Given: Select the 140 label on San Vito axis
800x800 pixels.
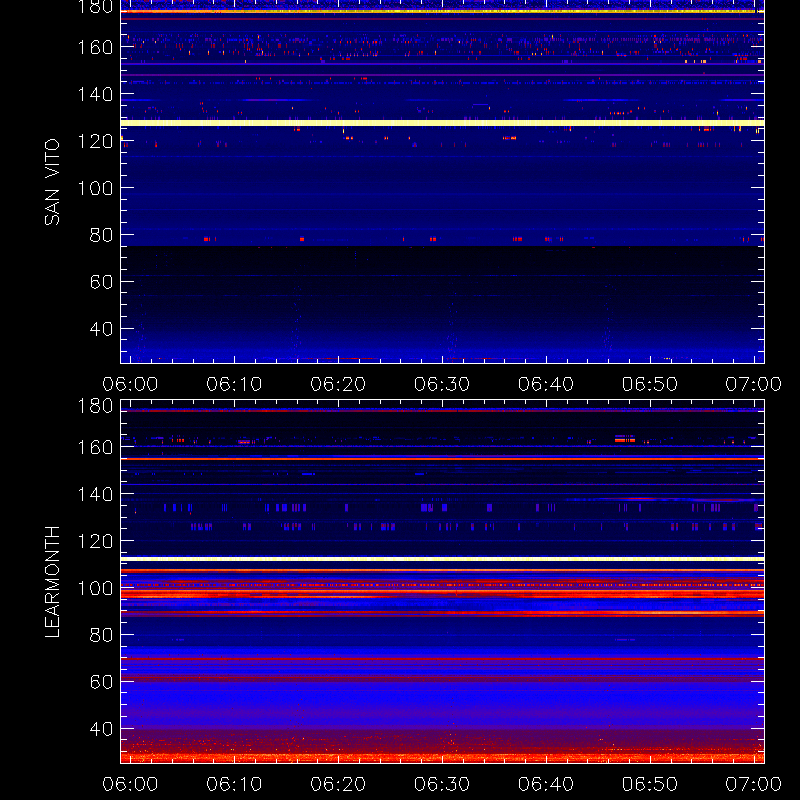Looking at the screenshot, I should point(95,94).
